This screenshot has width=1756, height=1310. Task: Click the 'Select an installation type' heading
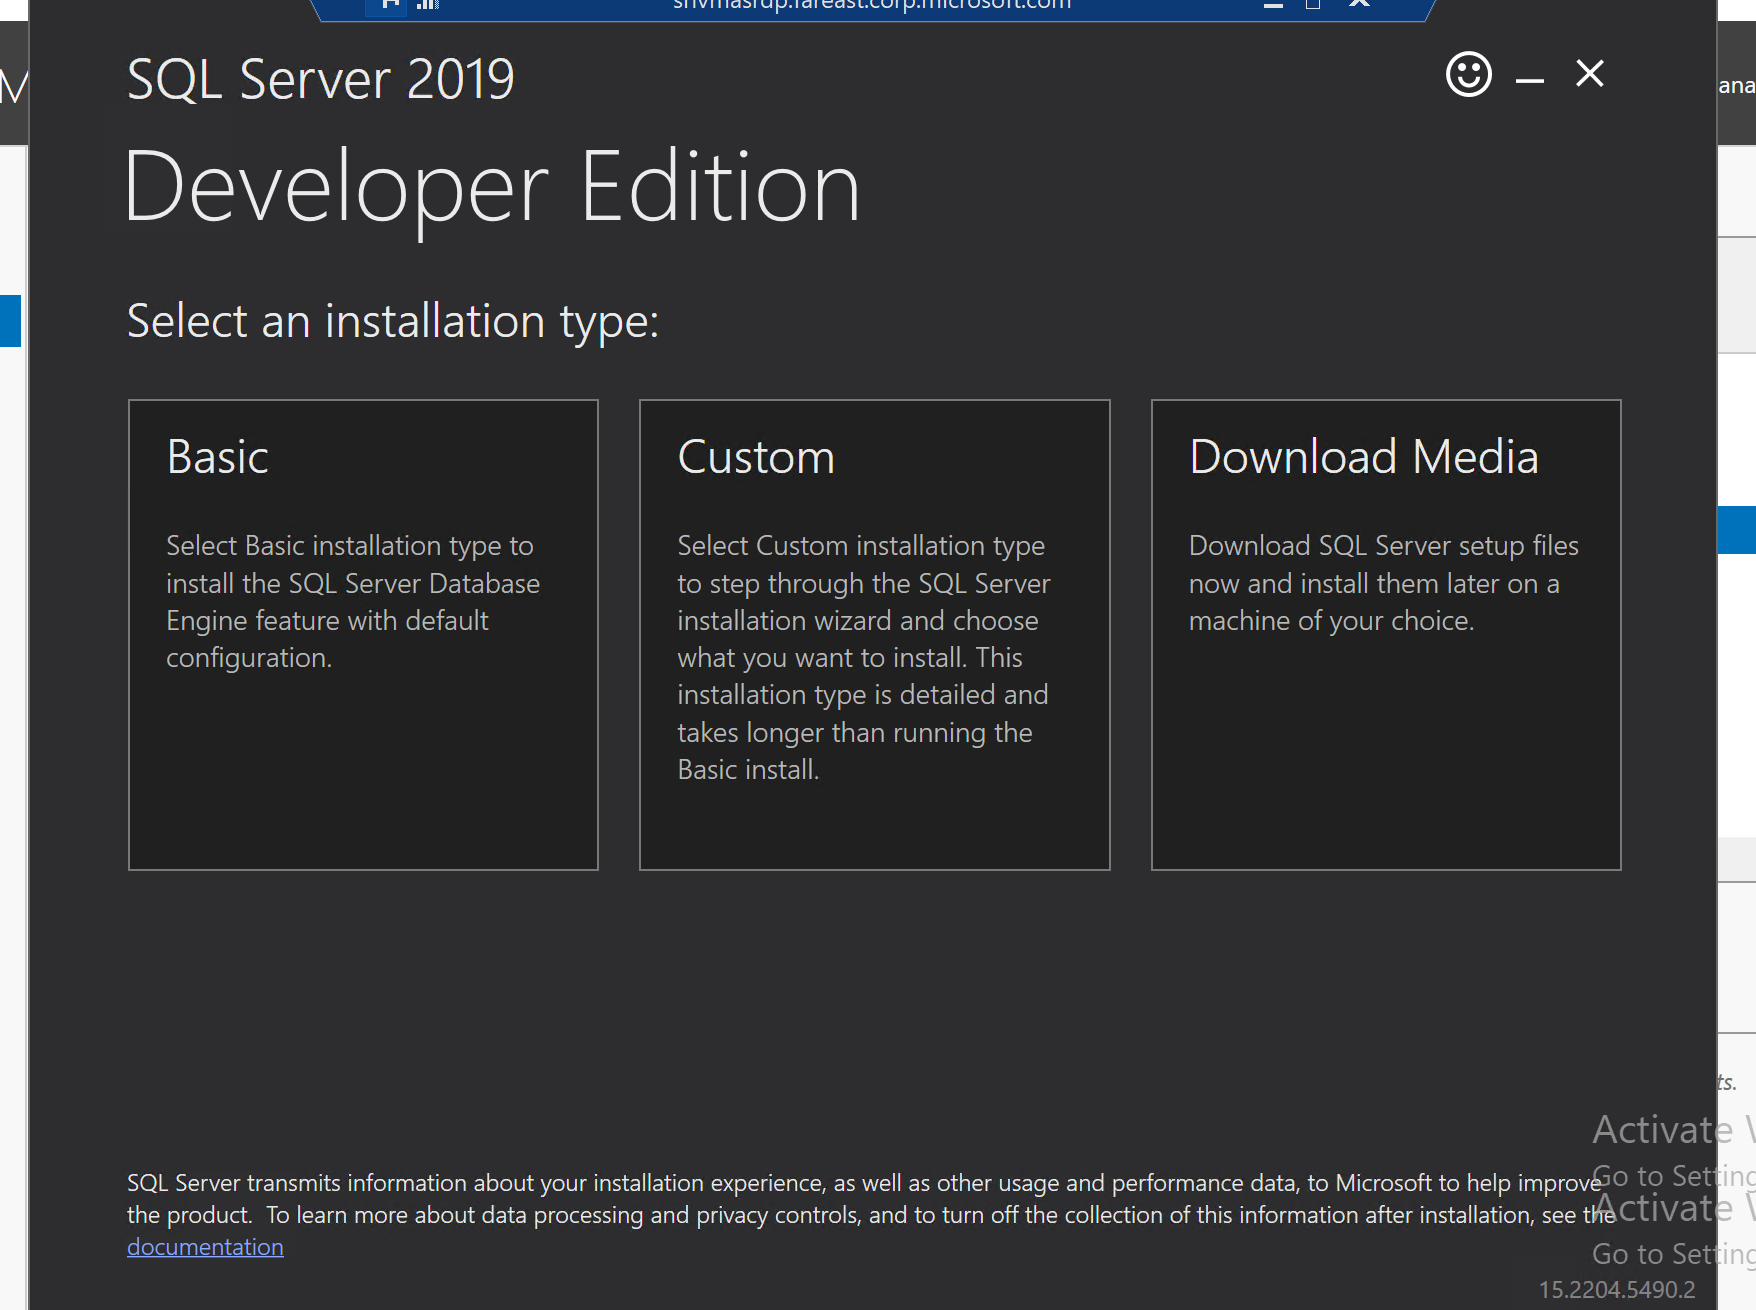(x=393, y=321)
